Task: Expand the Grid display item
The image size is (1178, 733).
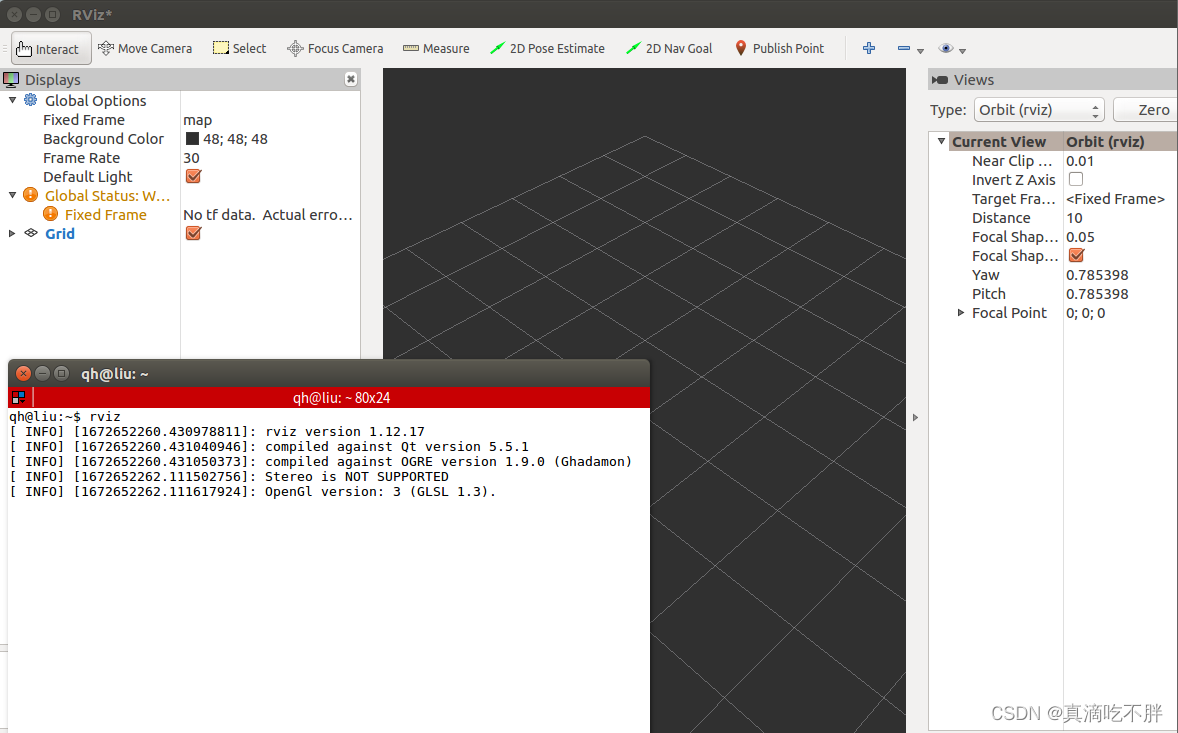Action: pyautogui.click(x=12, y=234)
